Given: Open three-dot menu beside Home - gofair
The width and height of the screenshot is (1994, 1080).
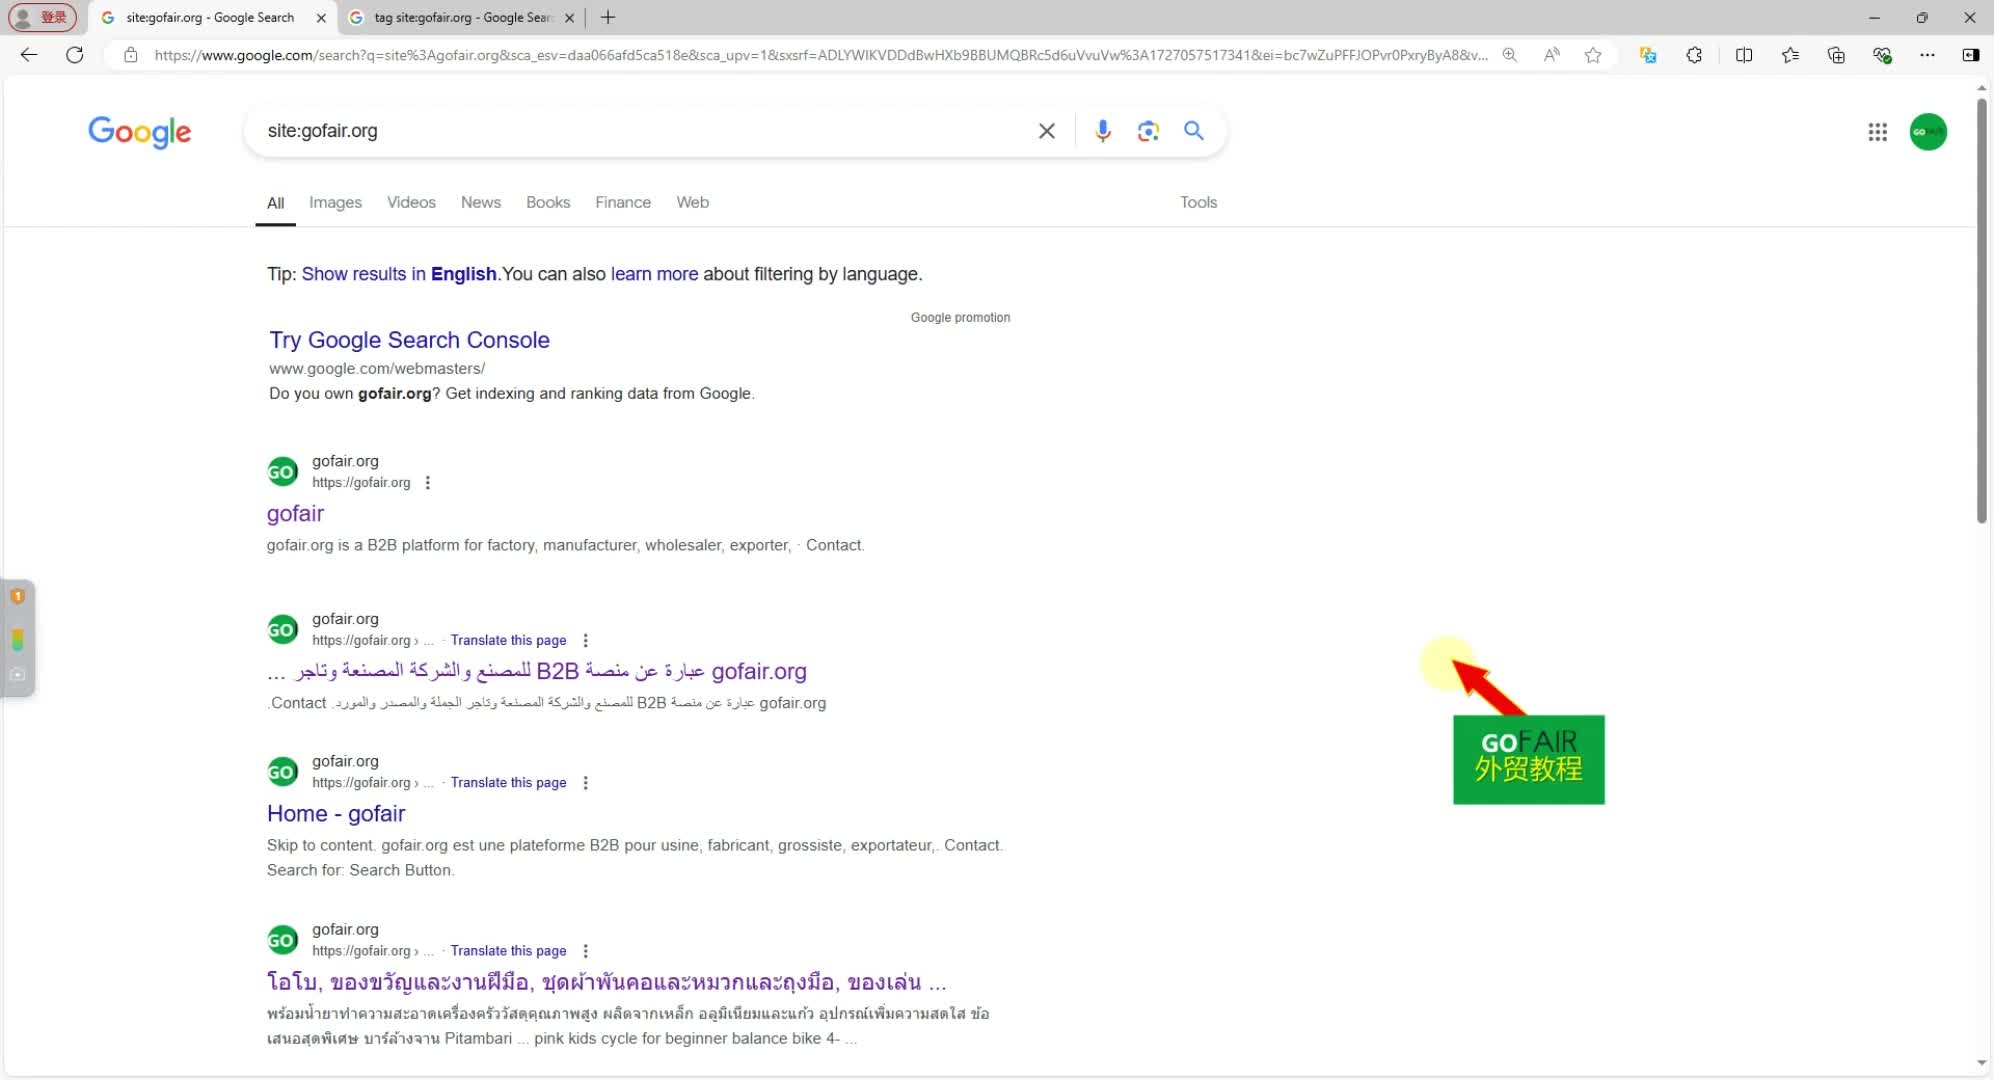Looking at the screenshot, I should 586,783.
